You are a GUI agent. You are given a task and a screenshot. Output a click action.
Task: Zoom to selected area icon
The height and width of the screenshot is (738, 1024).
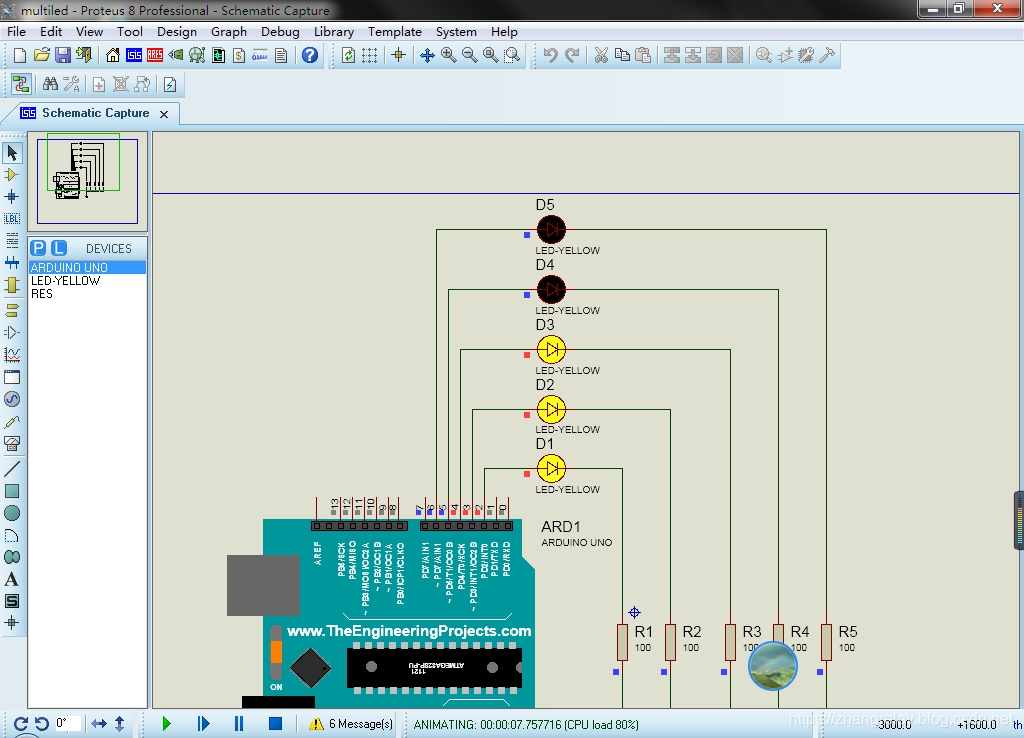[x=512, y=56]
